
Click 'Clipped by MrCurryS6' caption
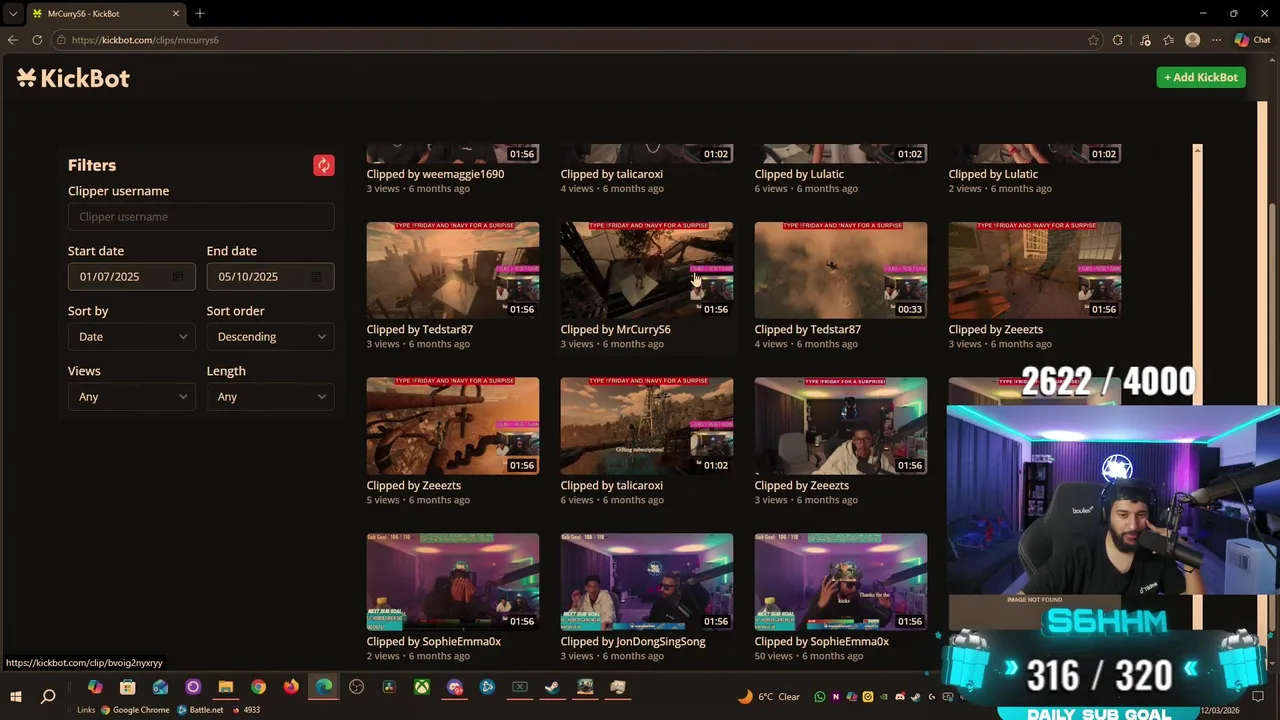(x=615, y=329)
